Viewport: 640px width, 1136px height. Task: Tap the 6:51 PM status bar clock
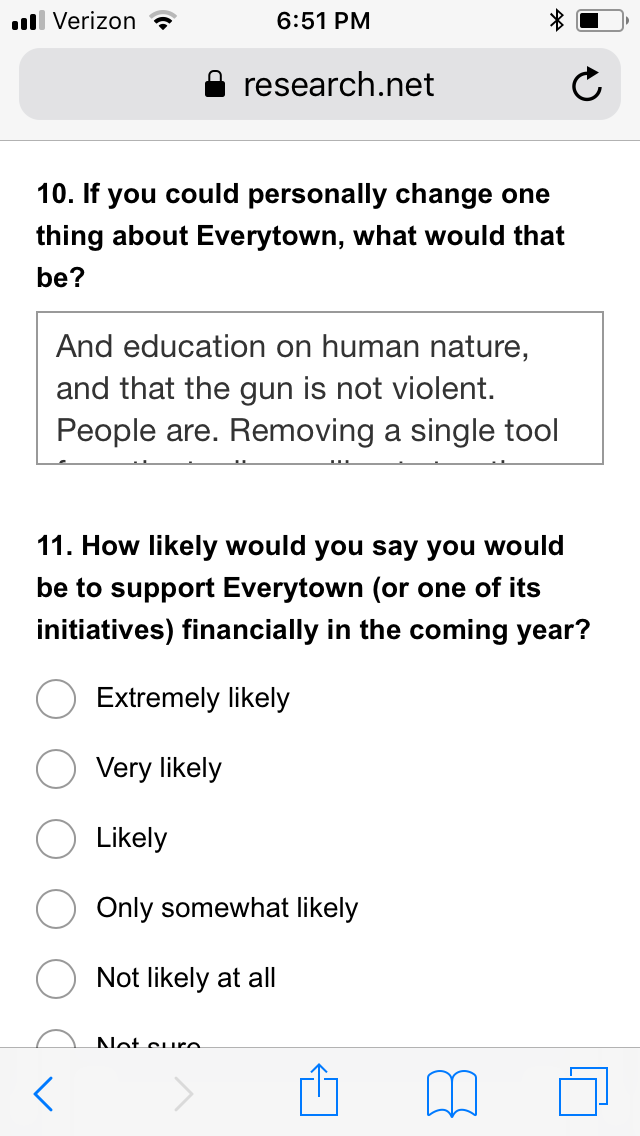coord(323,21)
